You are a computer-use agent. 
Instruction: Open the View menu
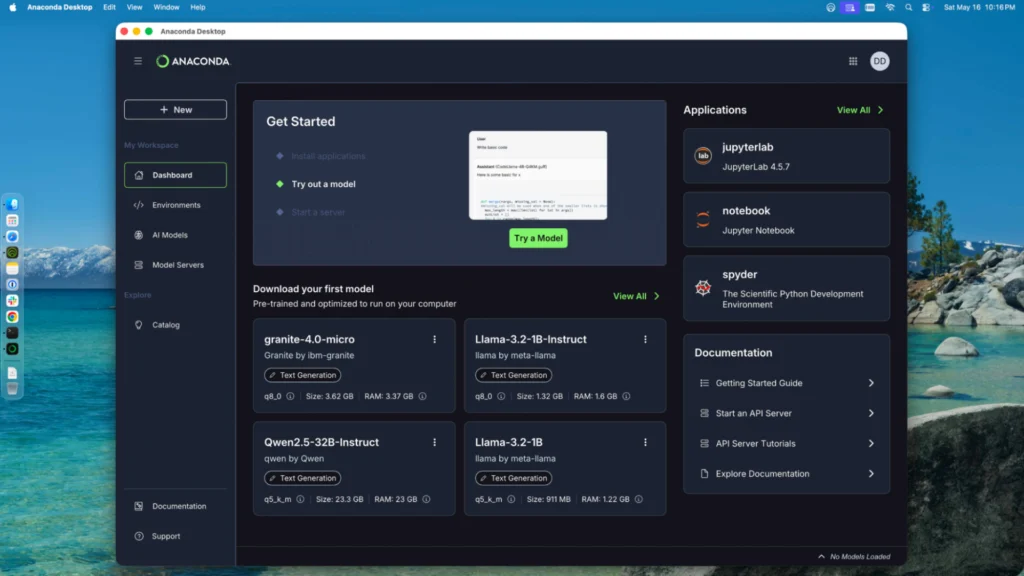135,7
